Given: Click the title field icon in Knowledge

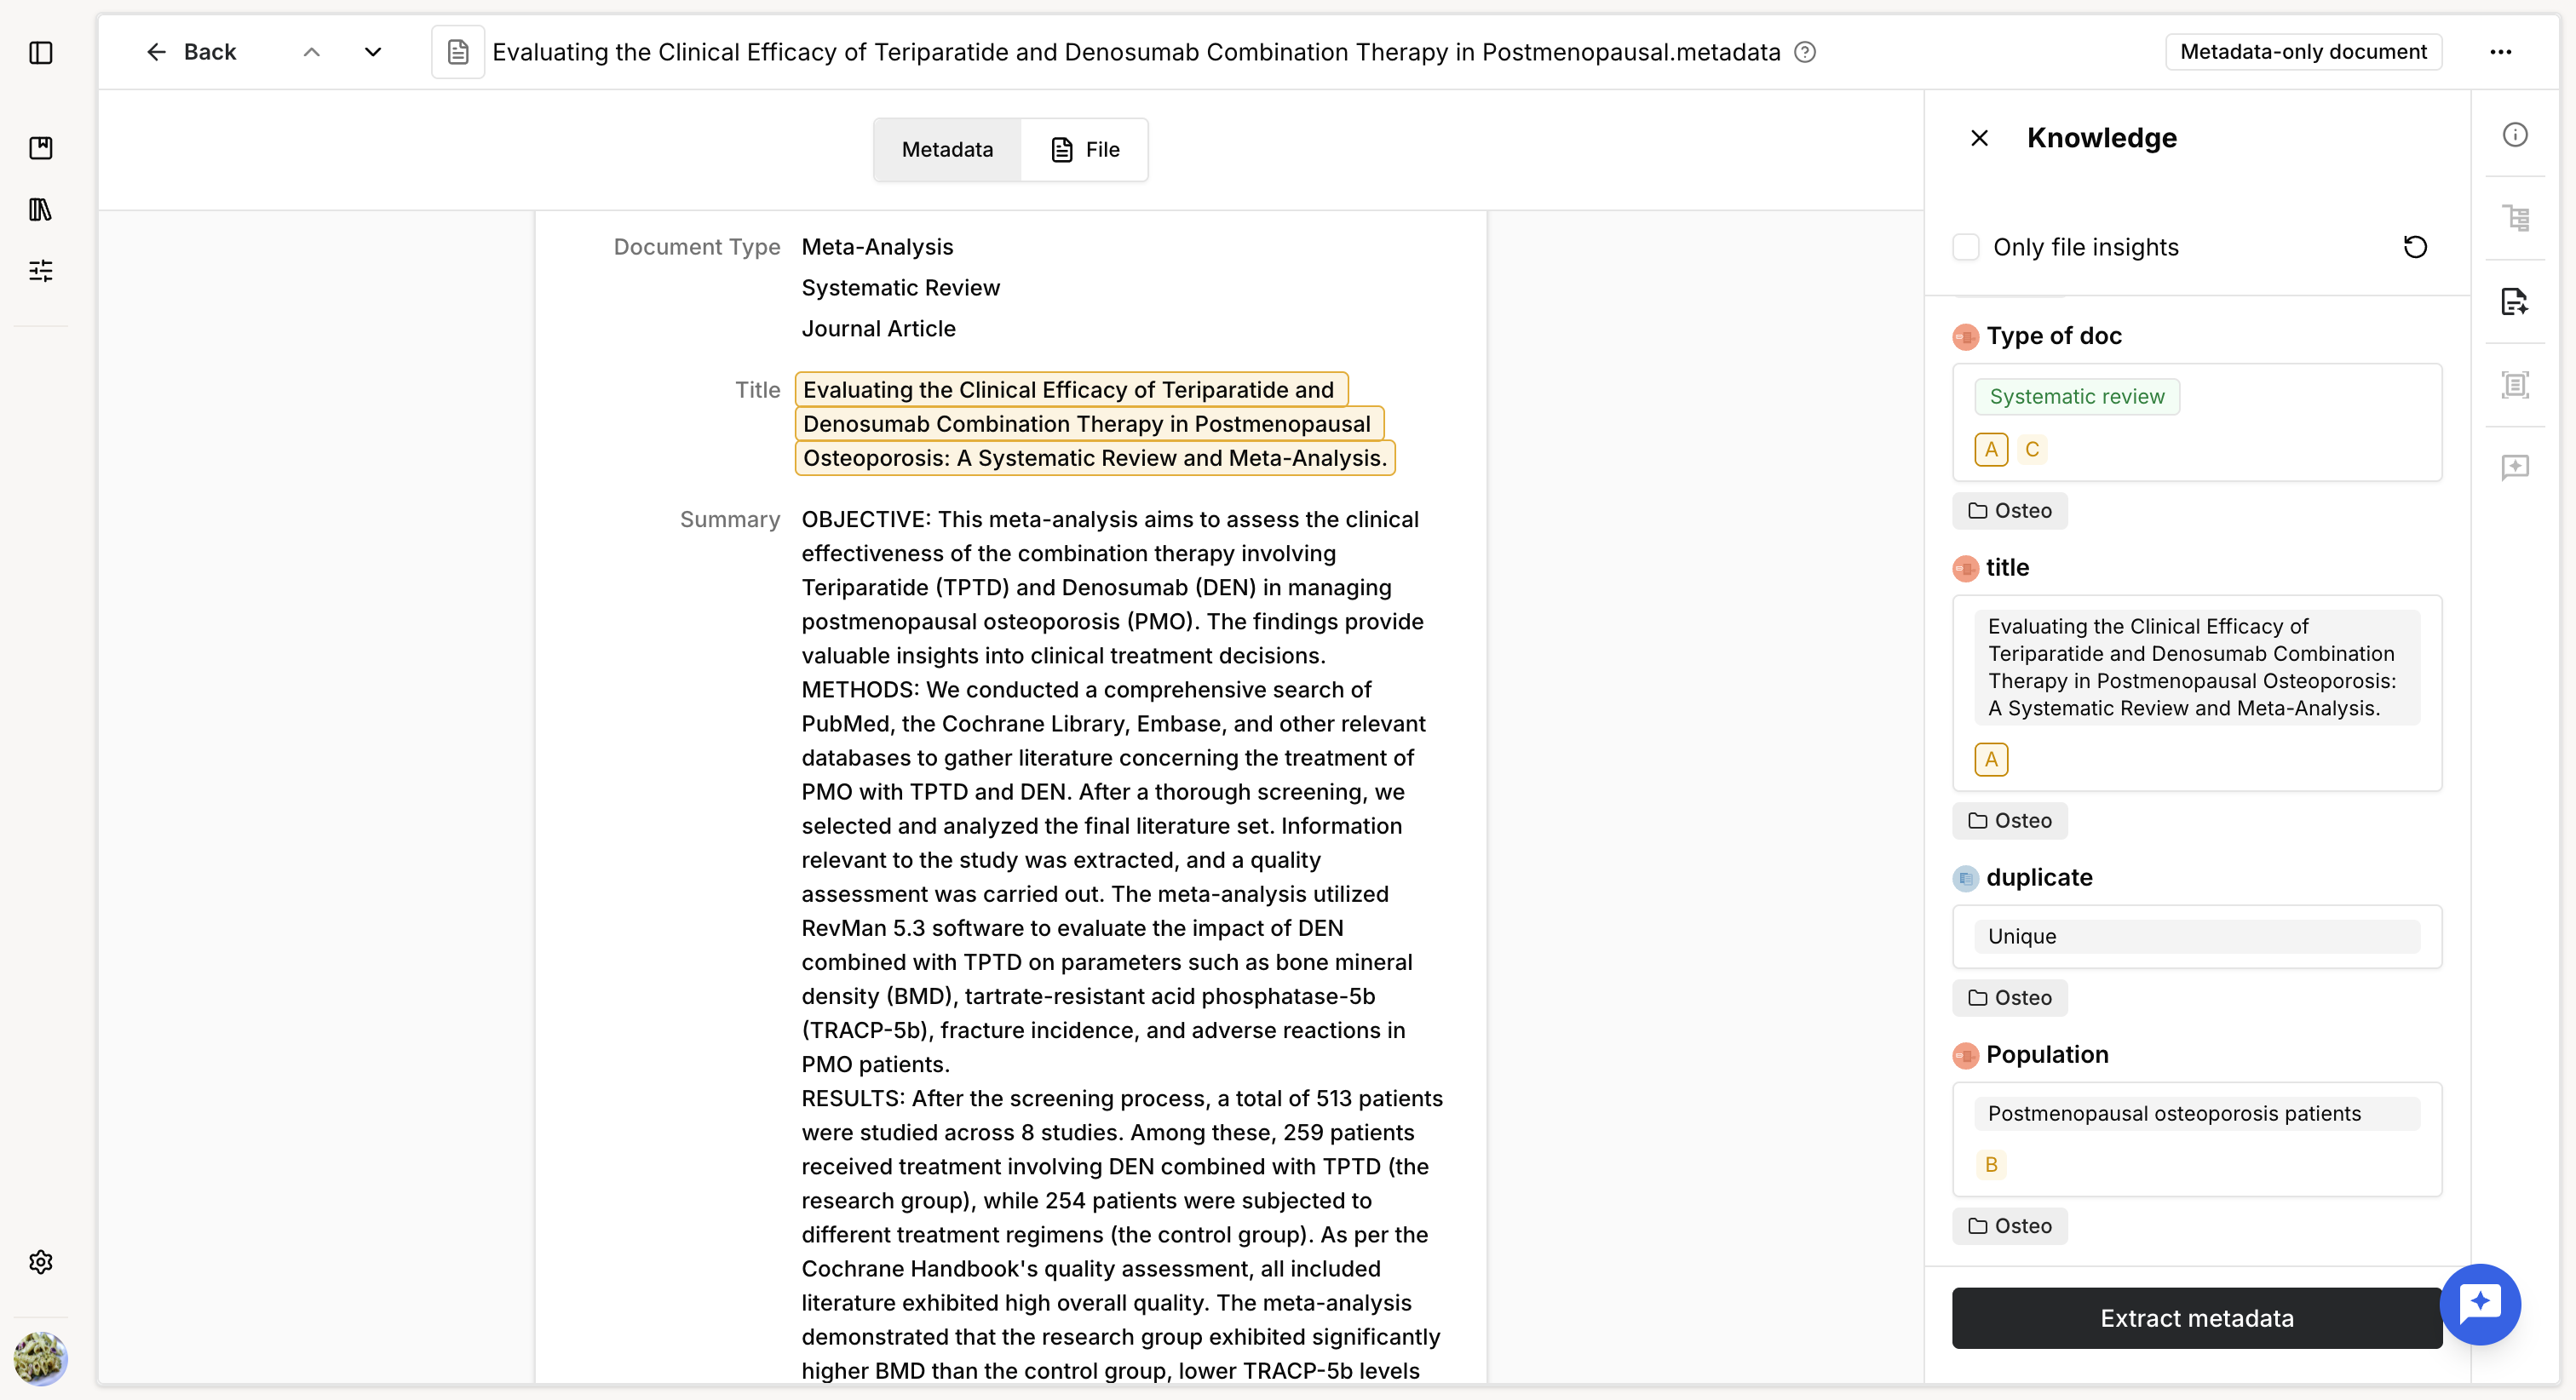Looking at the screenshot, I should (x=1966, y=569).
